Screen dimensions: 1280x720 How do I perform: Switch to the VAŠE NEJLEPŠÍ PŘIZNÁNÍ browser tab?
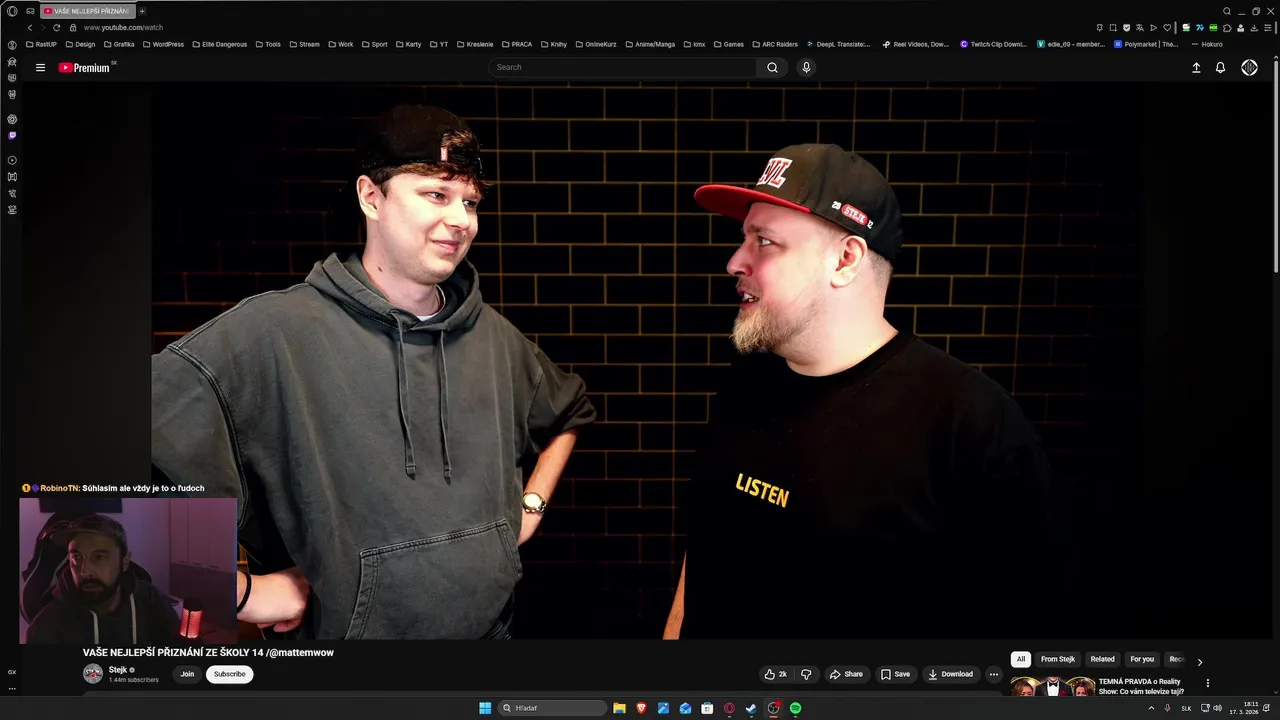point(86,11)
